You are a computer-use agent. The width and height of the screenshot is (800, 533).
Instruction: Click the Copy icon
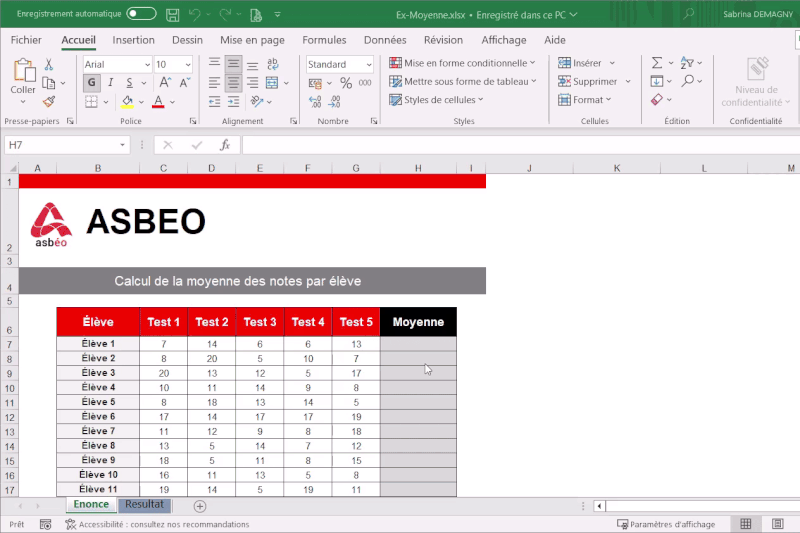pyautogui.click(x=48, y=83)
